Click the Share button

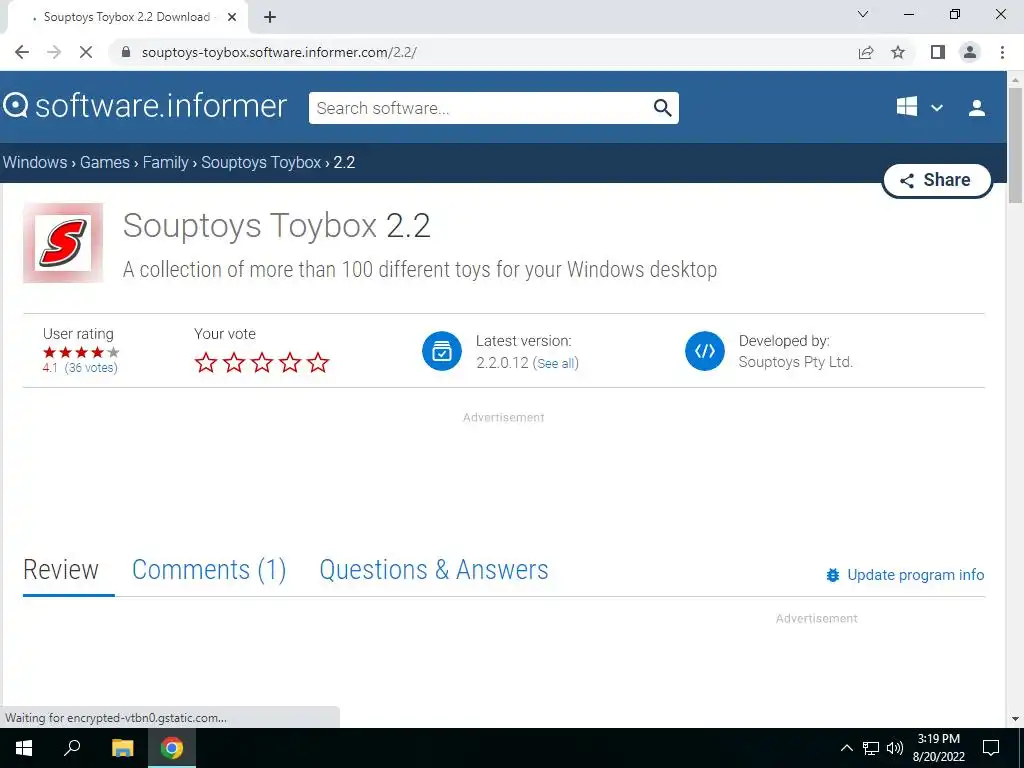937,180
